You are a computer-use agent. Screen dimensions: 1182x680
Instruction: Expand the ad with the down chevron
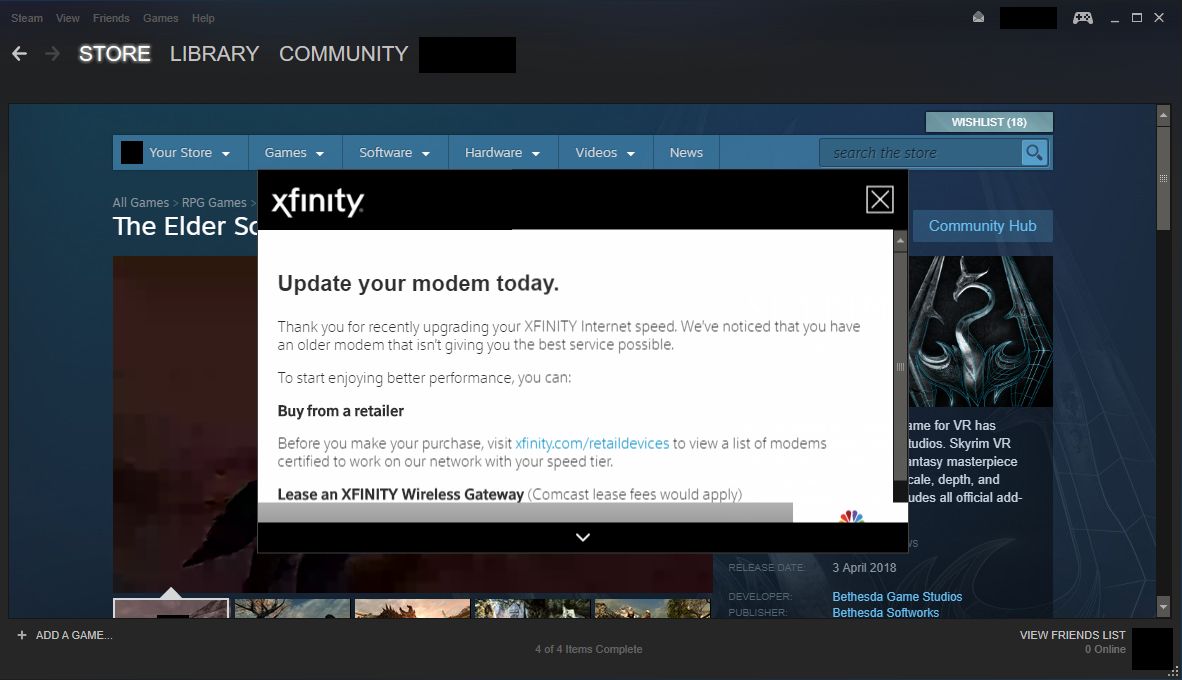point(582,537)
